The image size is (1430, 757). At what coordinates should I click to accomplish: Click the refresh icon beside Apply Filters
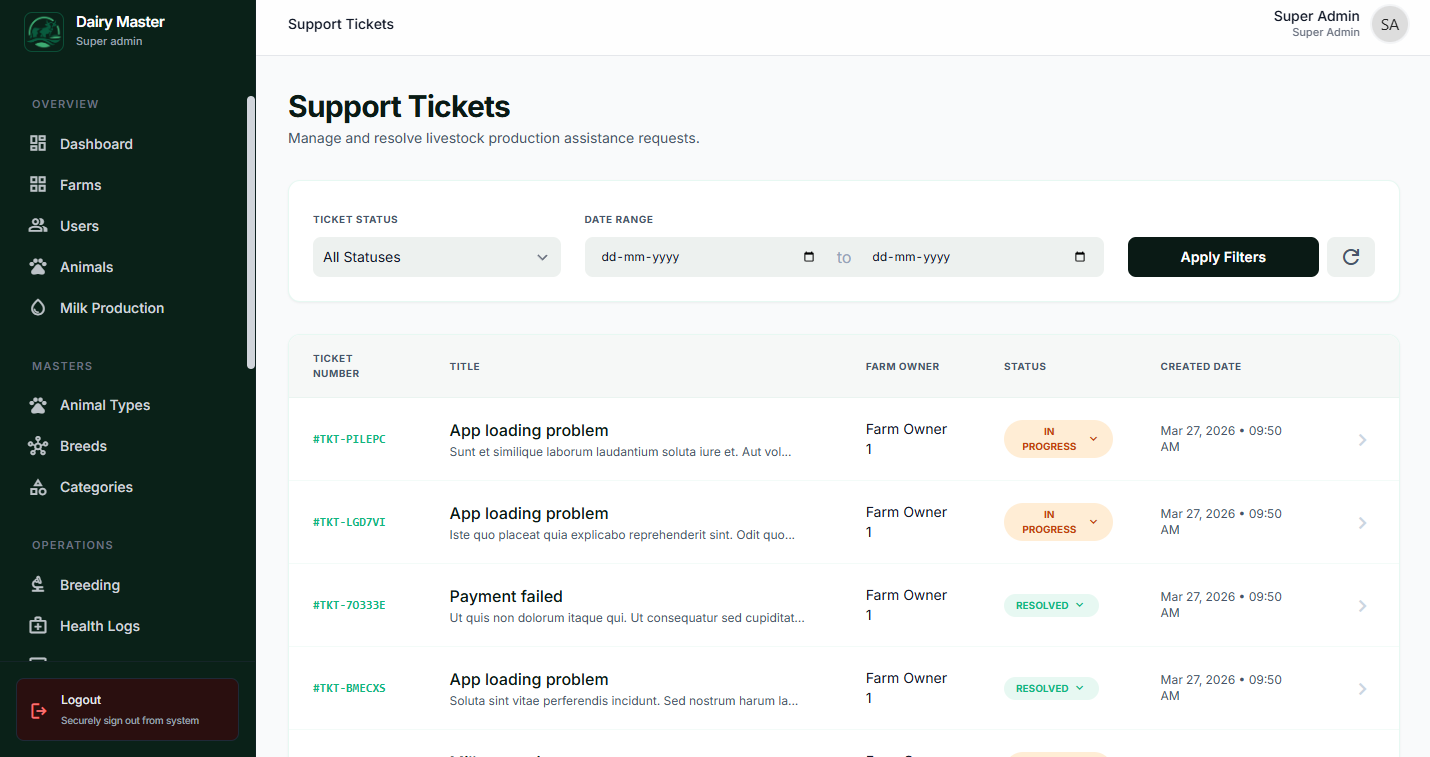click(1350, 257)
